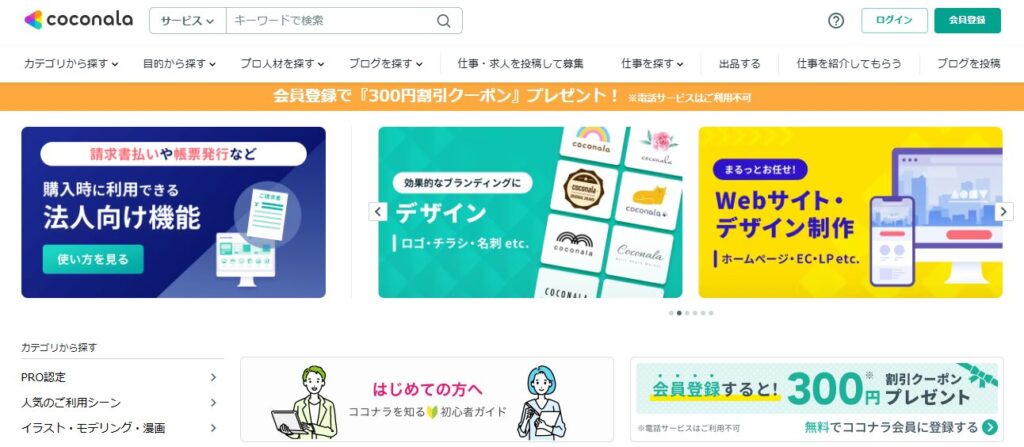Expand PRO認定 category chevron
This screenshot has width=1024, height=447.
click(x=213, y=377)
